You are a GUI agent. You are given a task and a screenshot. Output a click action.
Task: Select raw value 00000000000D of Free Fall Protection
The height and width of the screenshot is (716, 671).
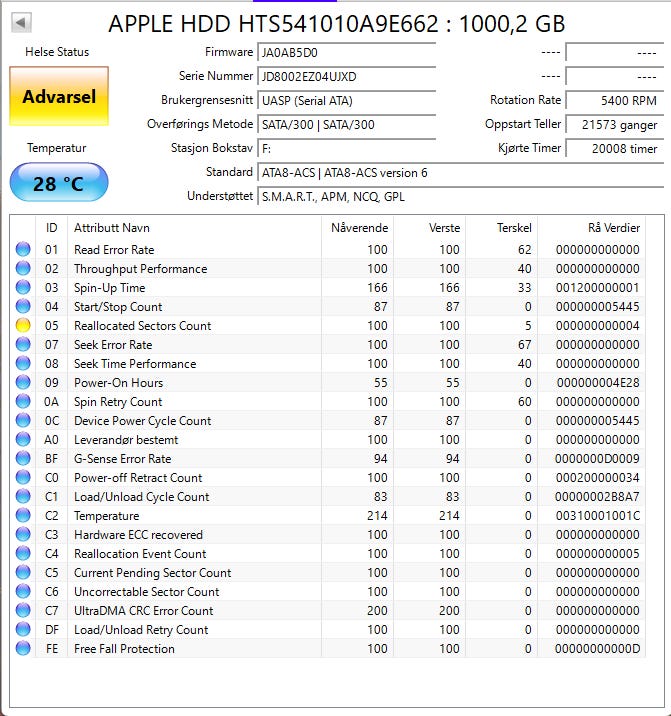click(x=597, y=648)
